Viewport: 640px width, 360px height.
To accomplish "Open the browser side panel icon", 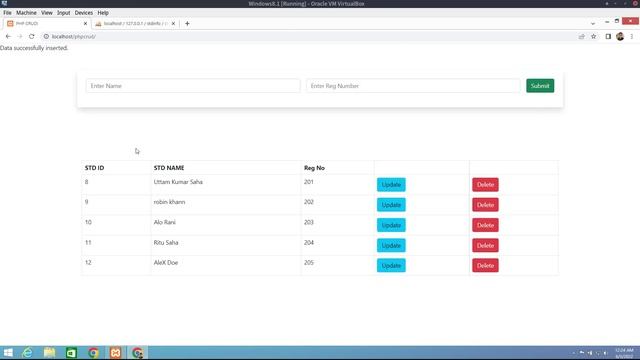I will [608, 36].
